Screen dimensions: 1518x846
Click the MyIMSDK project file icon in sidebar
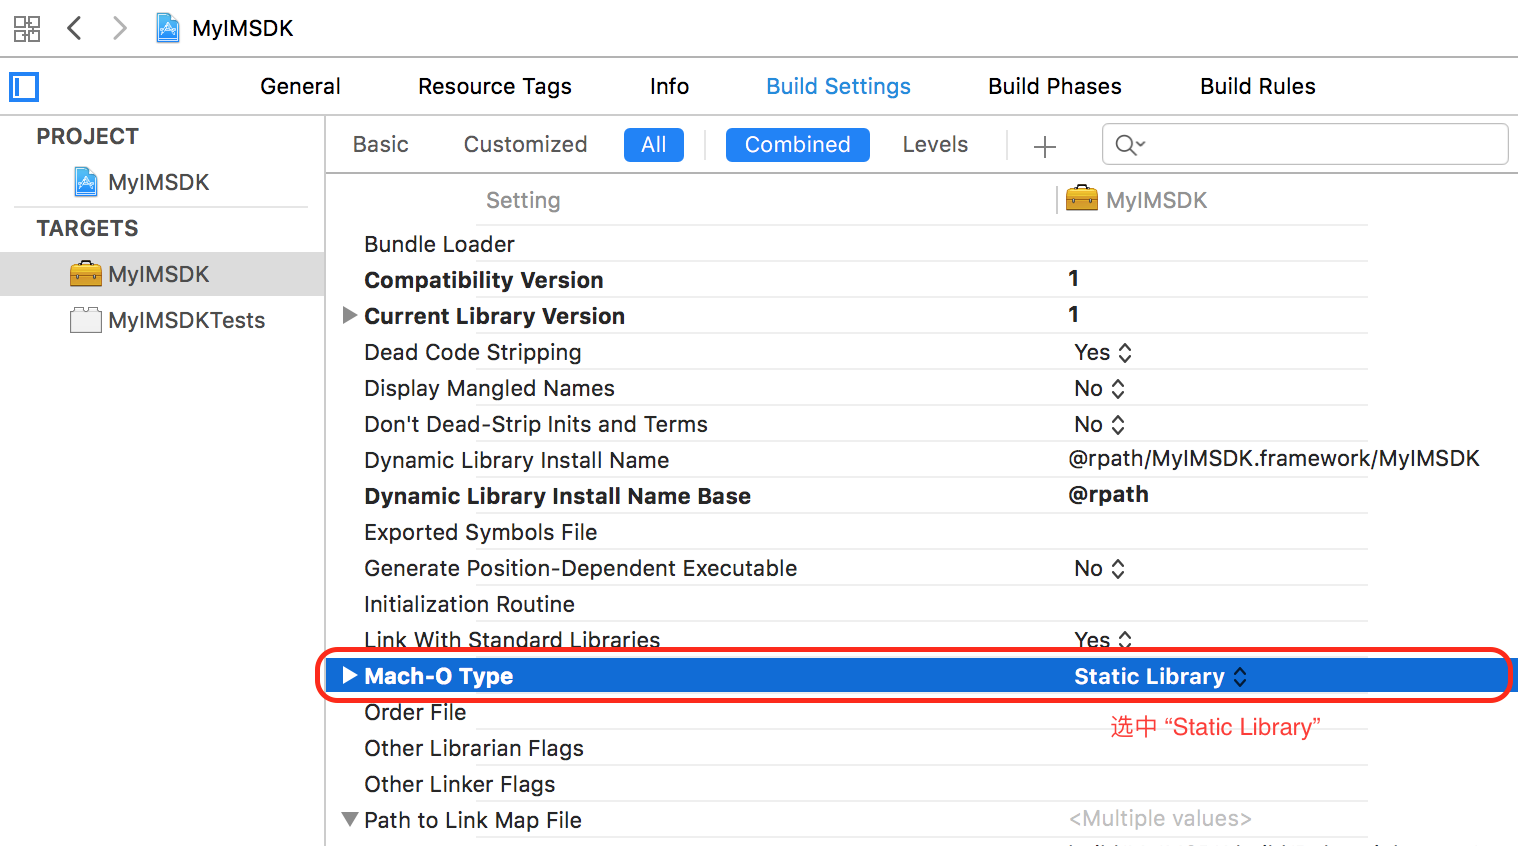tap(87, 182)
